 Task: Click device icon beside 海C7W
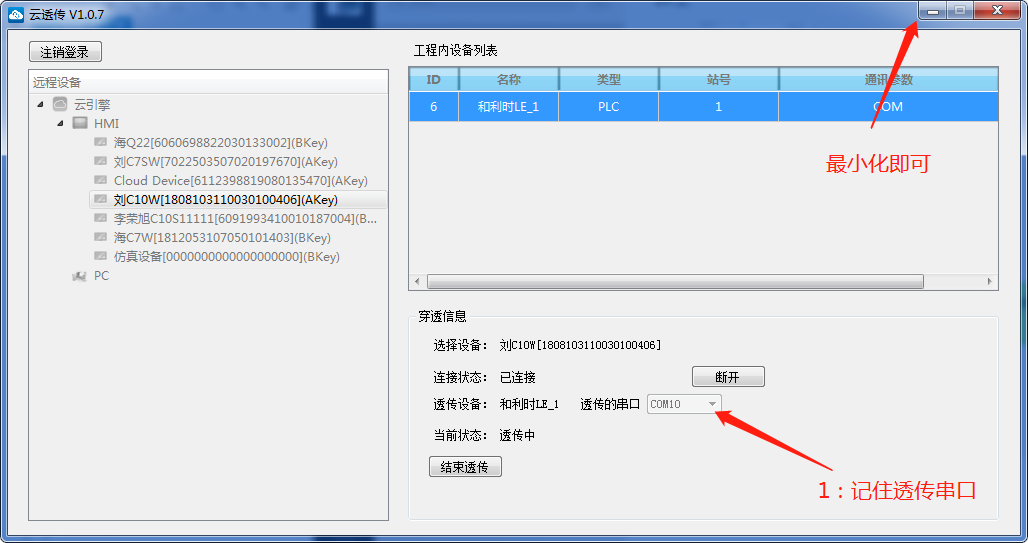(x=100, y=237)
